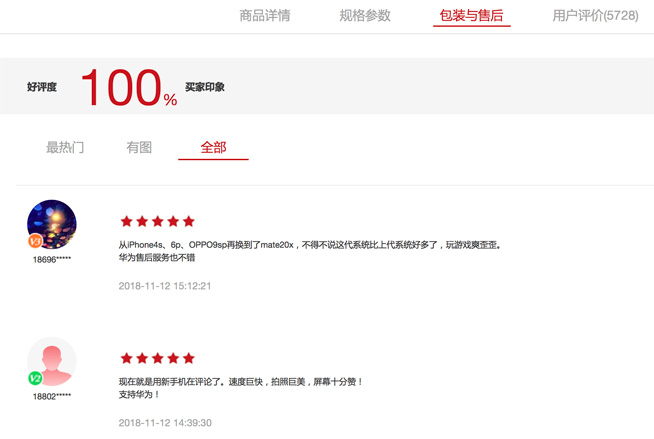The width and height of the screenshot is (654, 439).
Task: Click the fifth star in 18696's review rating
Action: [x=188, y=221]
